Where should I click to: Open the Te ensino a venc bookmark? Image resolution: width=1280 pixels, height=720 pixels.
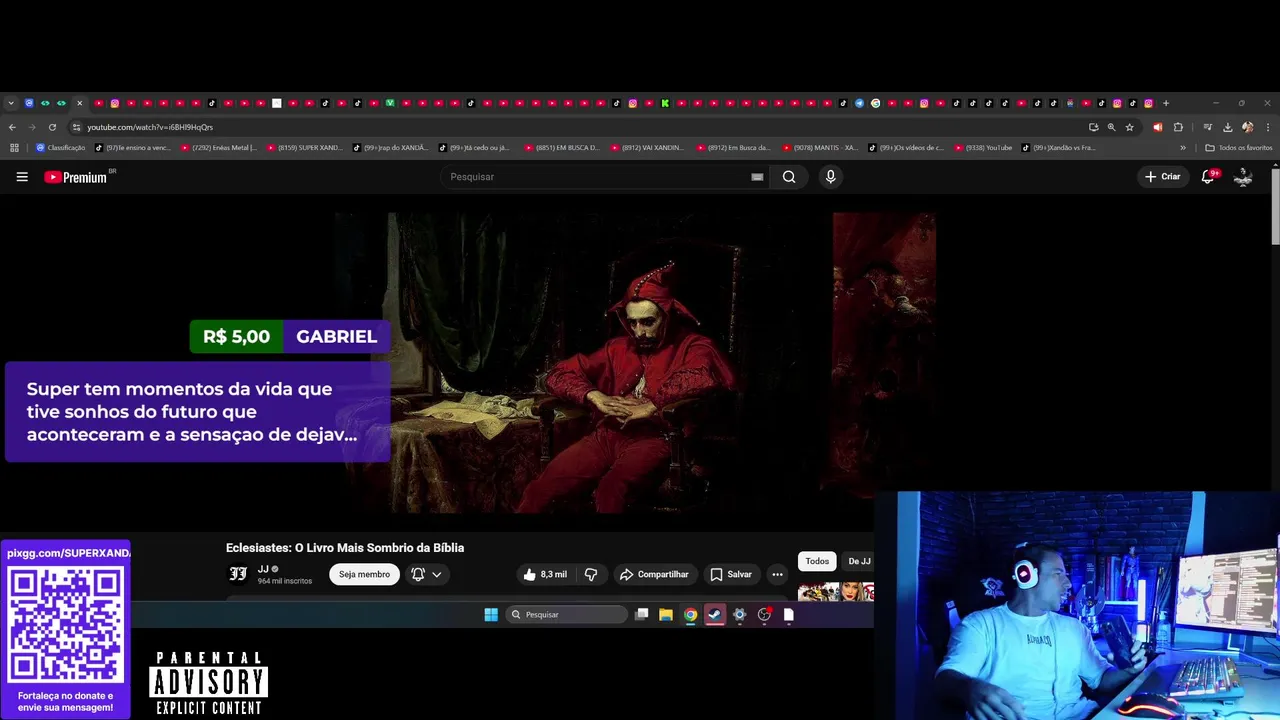coord(134,148)
